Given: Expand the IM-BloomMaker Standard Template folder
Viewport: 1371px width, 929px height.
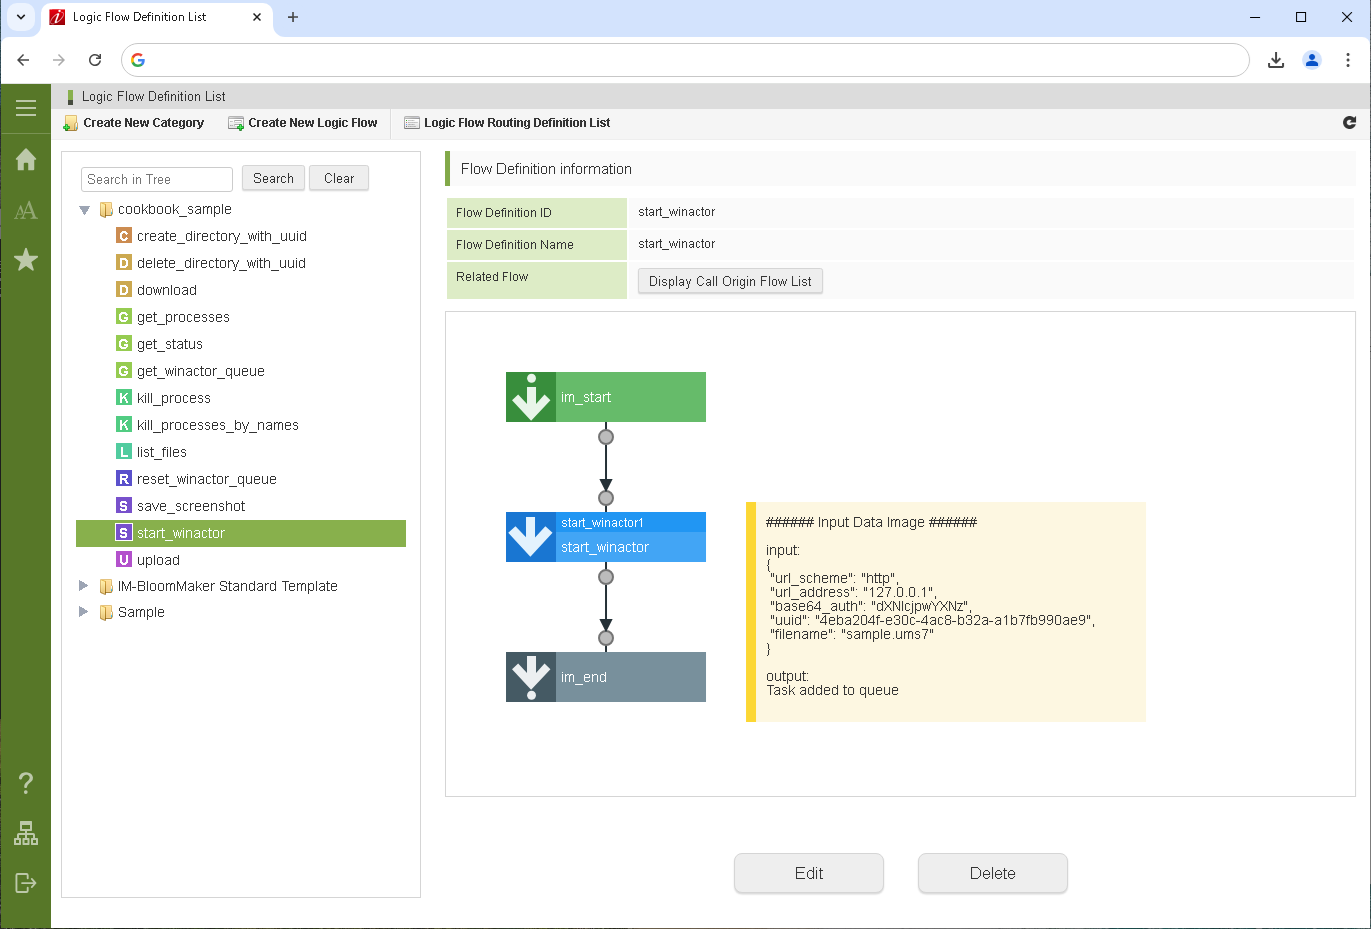Looking at the screenshot, I should tap(84, 586).
